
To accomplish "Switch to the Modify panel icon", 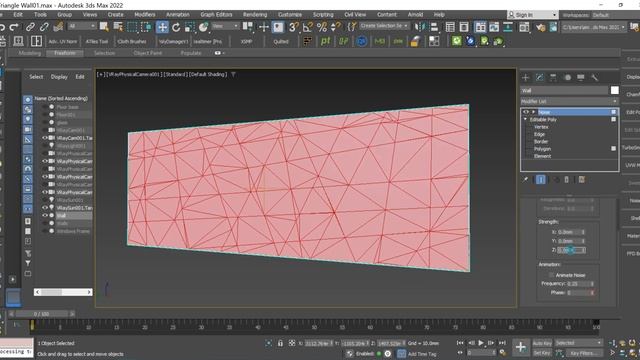I will coord(540,77).
